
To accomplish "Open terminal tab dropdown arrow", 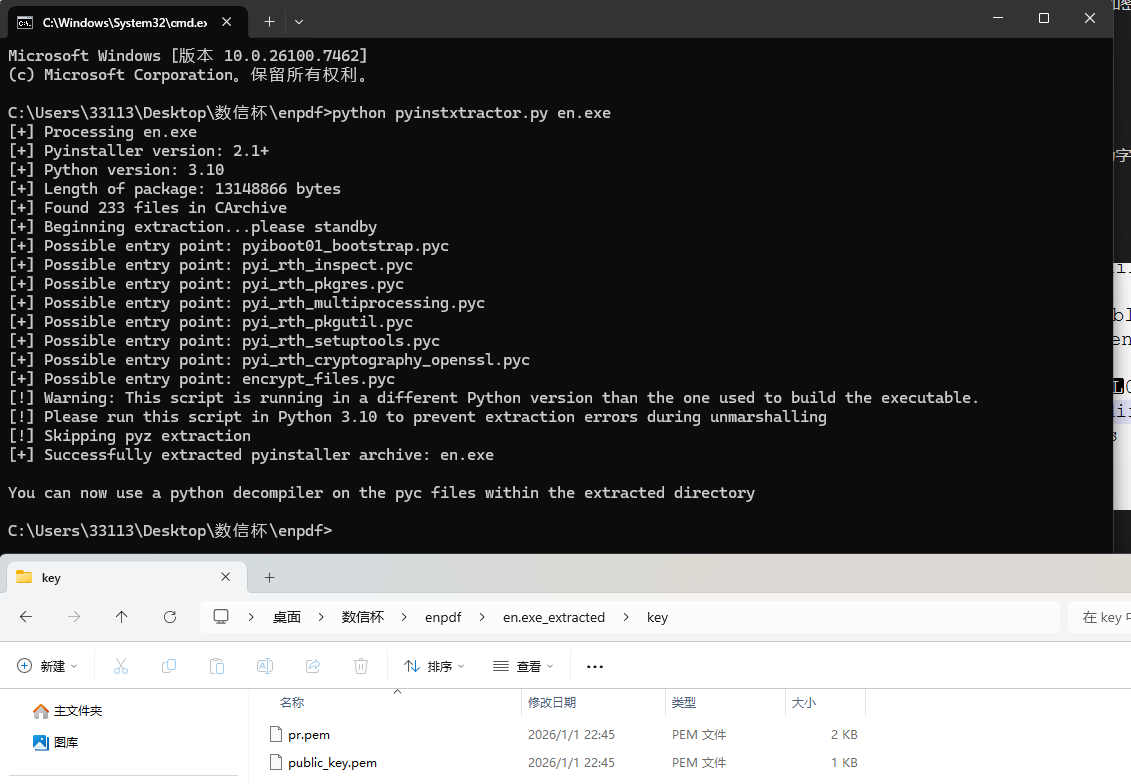I will point(299,21).
